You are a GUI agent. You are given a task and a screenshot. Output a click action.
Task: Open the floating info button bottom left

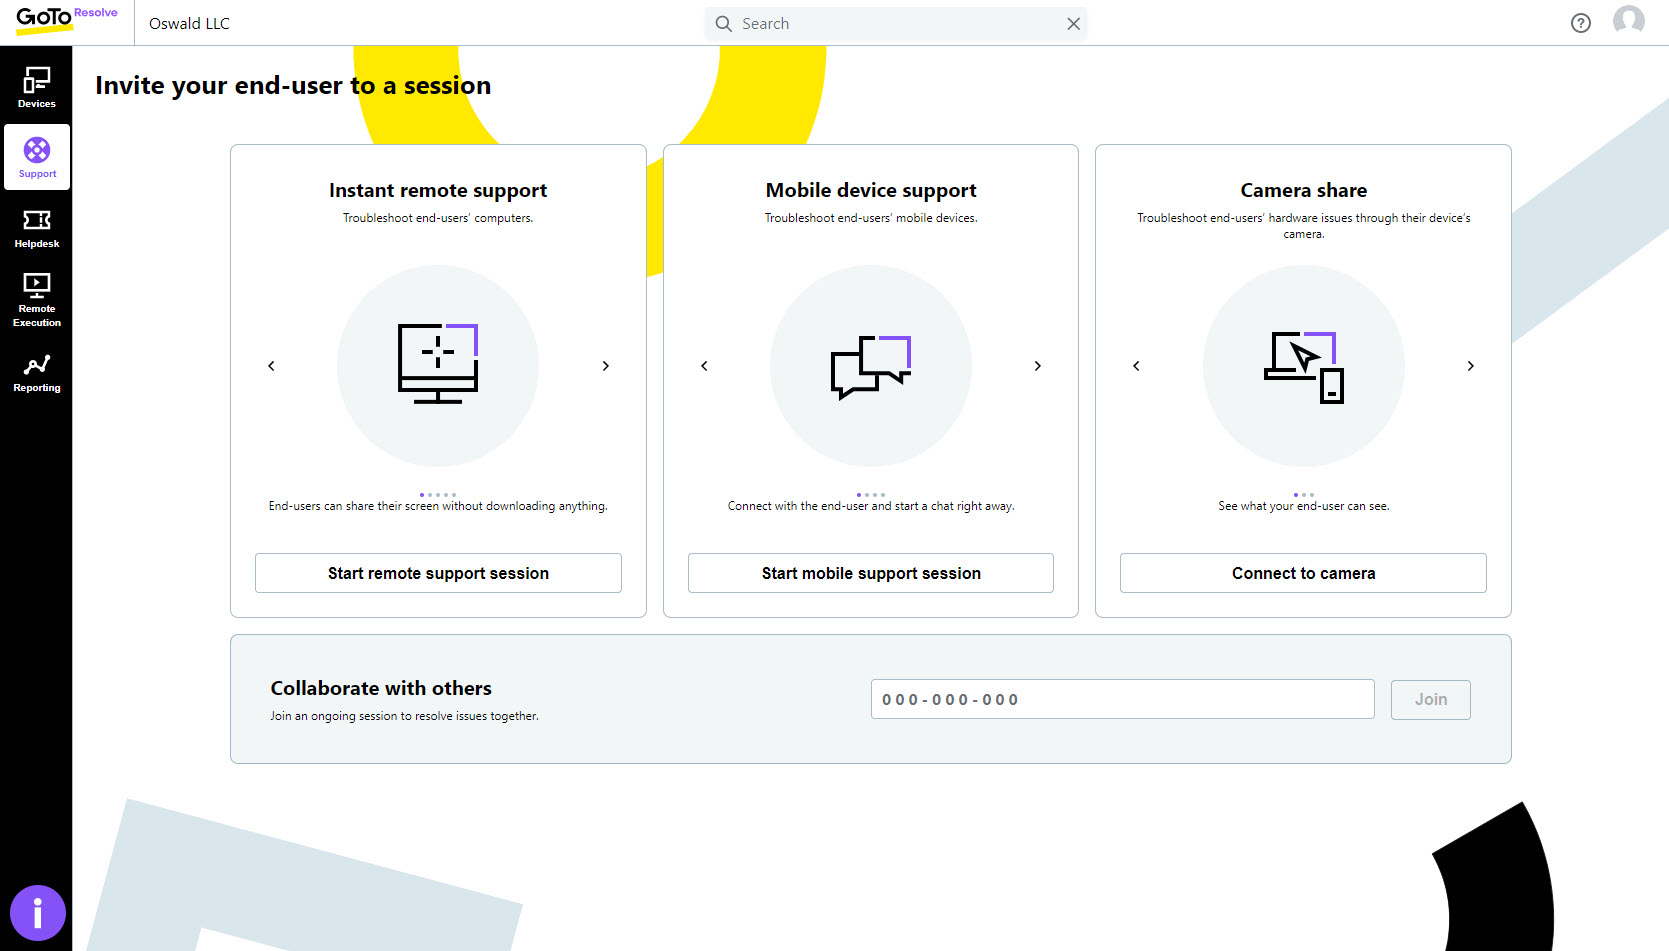pyautogui.click(x=38, y=913)
